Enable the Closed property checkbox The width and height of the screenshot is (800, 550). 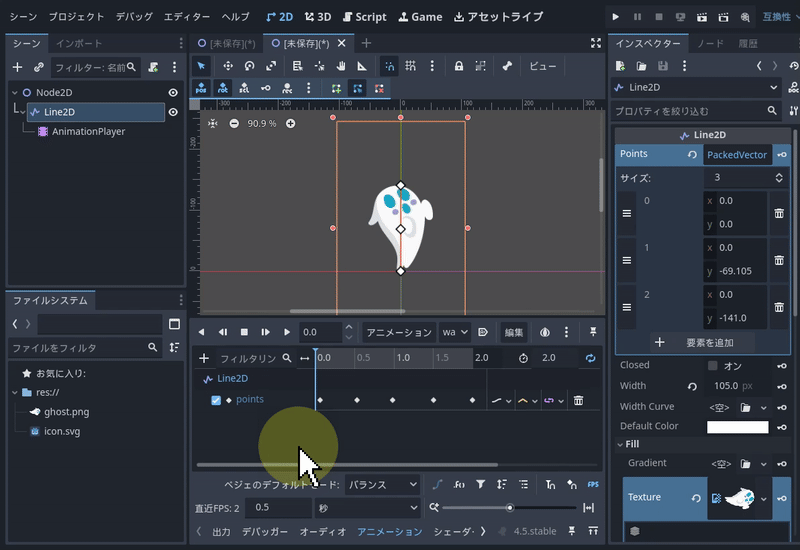point(712,365)
